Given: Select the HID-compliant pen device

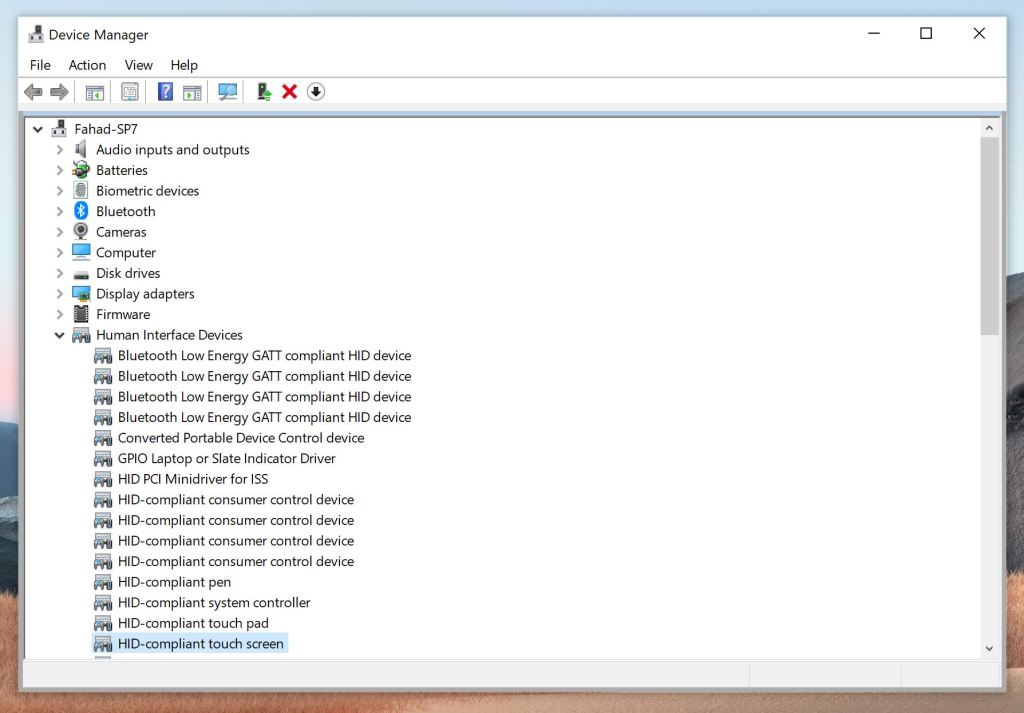Looking at the screenshot, I should 174,582.
